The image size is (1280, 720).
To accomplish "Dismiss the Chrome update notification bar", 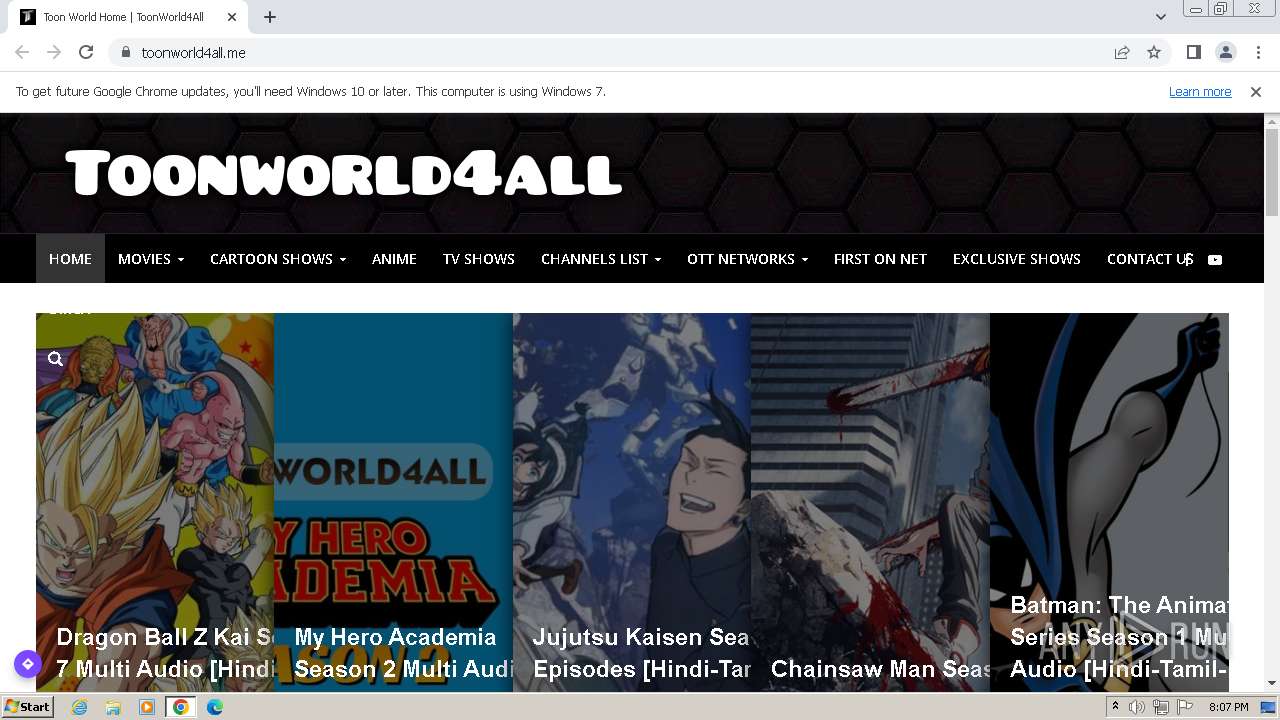I will 1256,91.
